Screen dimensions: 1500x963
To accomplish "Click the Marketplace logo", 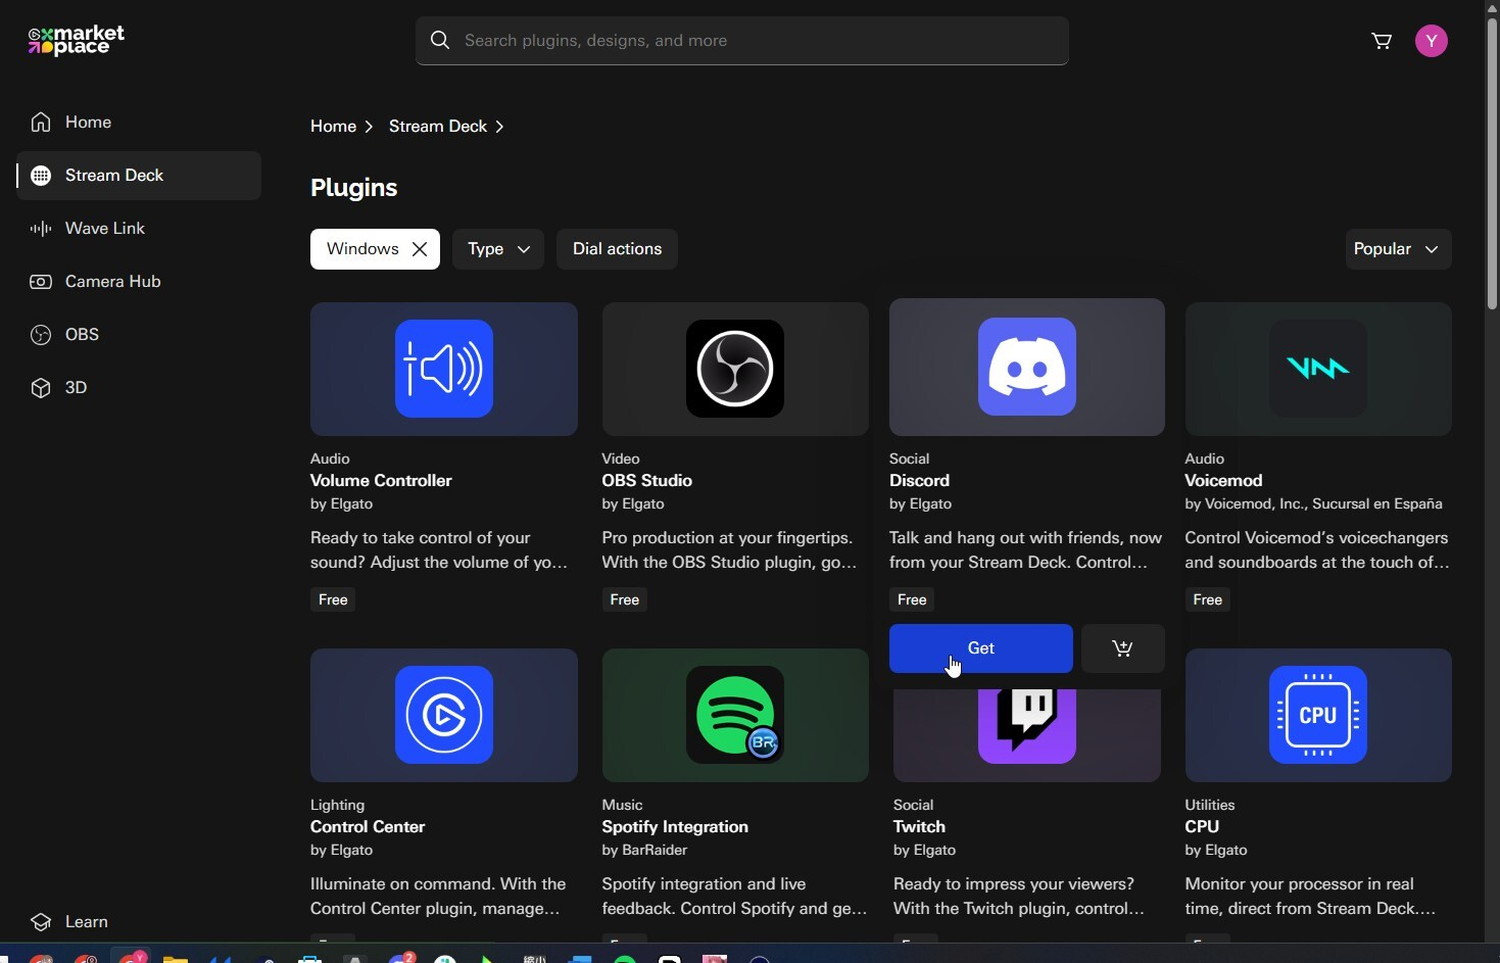I will coord(76,41).
